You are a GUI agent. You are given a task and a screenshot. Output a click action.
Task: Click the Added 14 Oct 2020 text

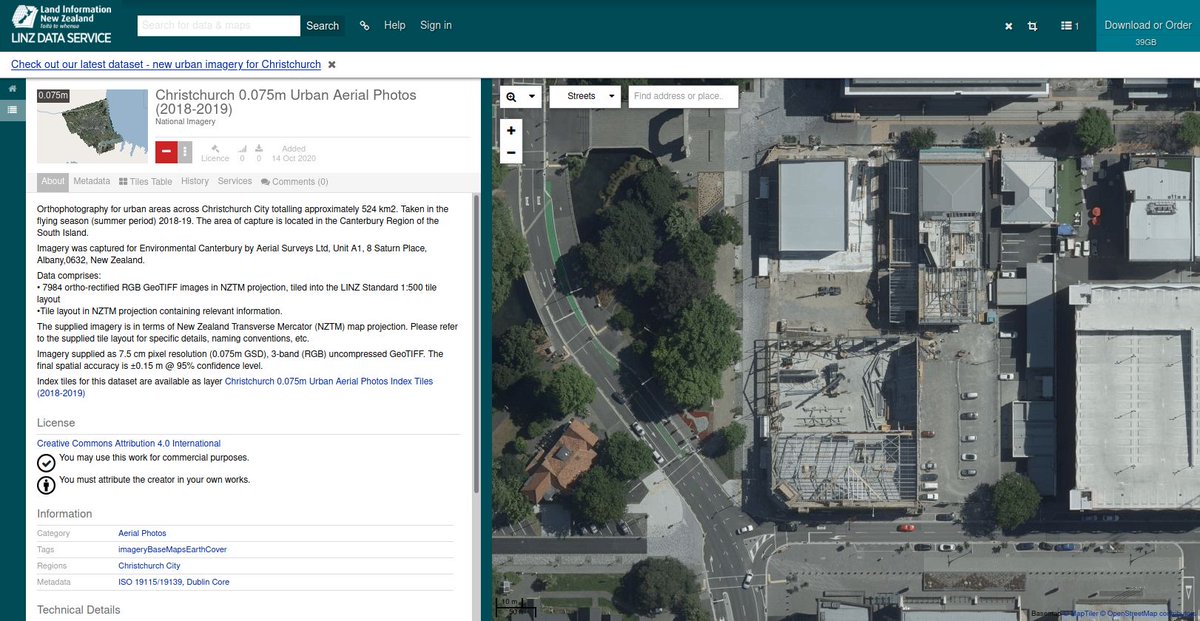(293, 154)
